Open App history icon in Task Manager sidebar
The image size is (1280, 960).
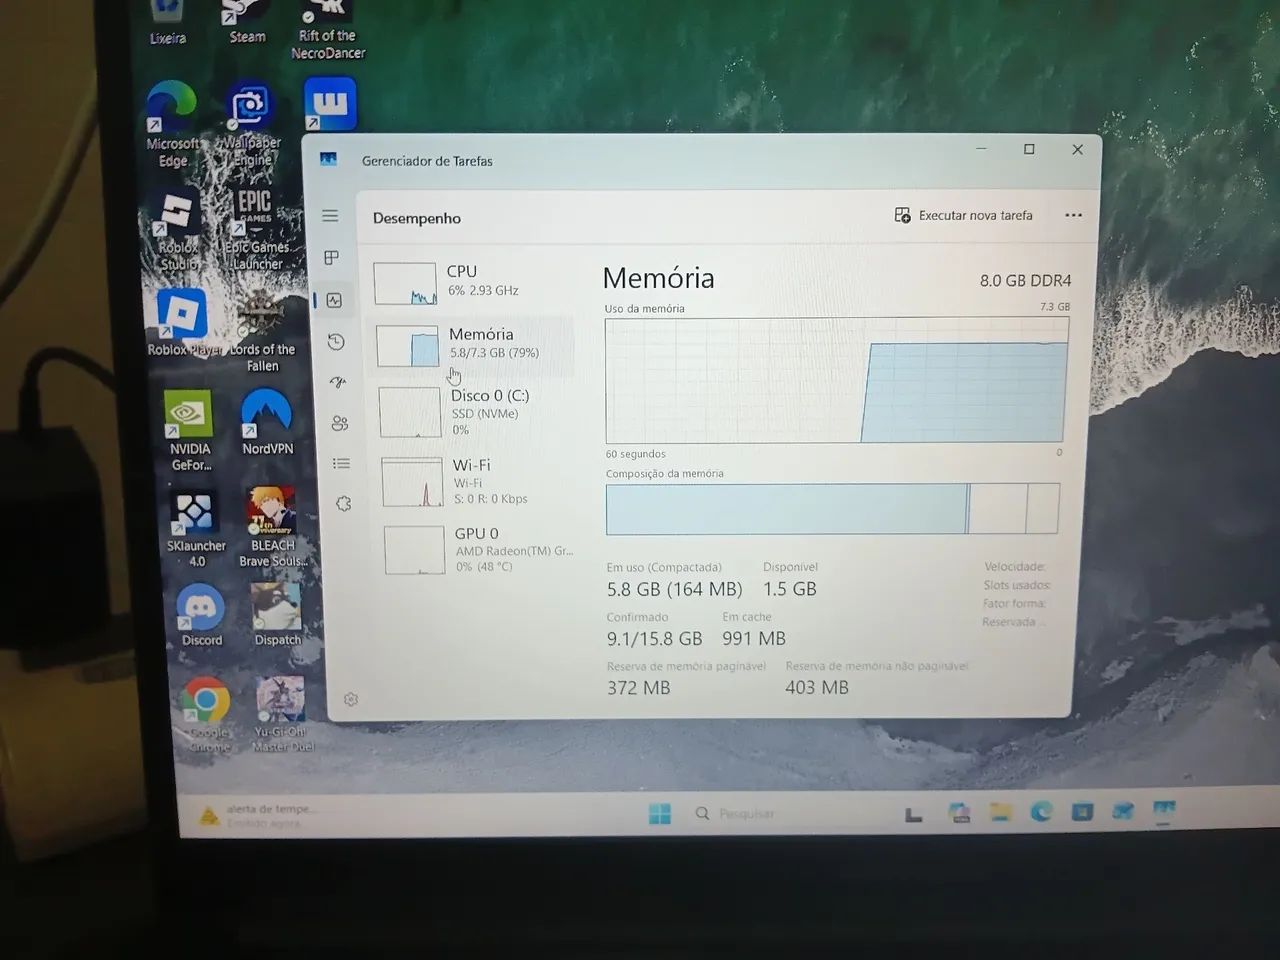click(336, 342)
